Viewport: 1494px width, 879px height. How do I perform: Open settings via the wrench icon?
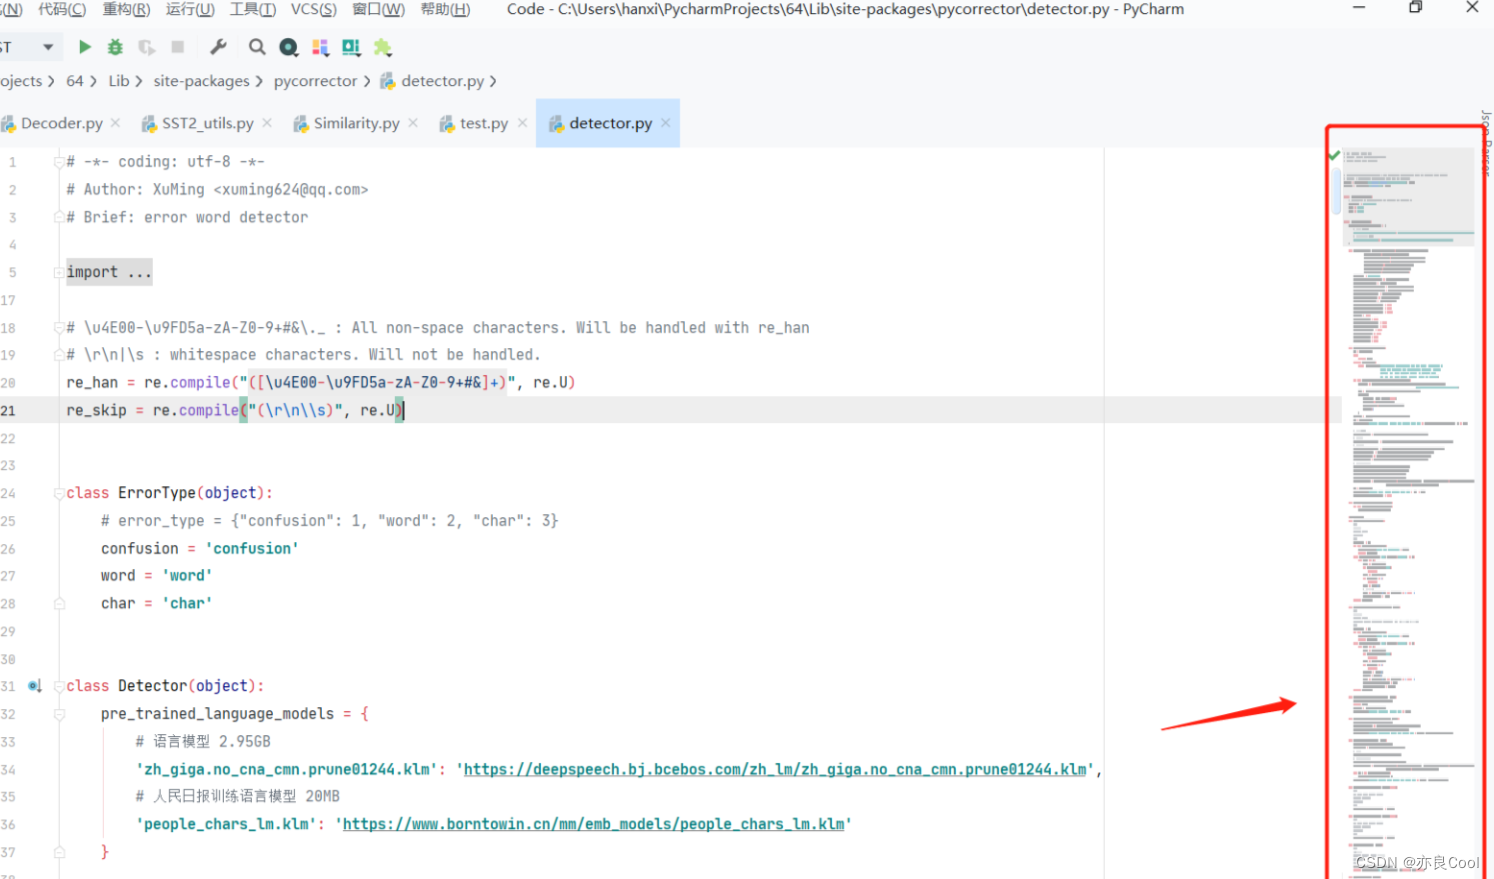[219, 47]
